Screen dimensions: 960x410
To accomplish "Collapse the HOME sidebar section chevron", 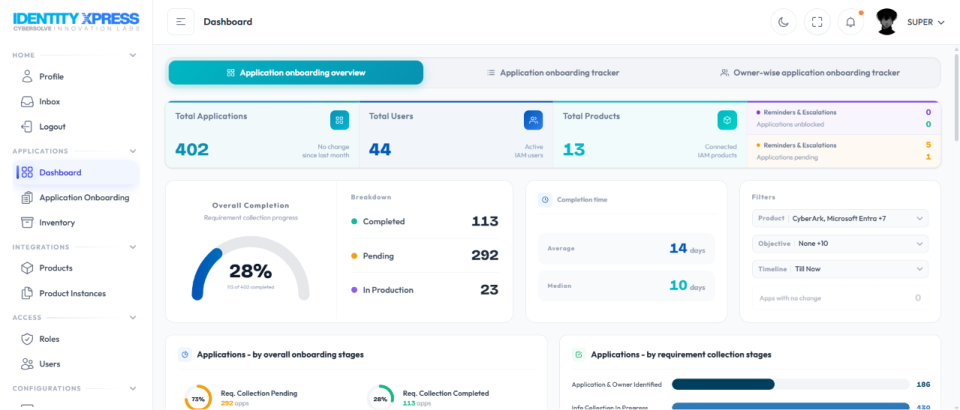I will [133, 55].
